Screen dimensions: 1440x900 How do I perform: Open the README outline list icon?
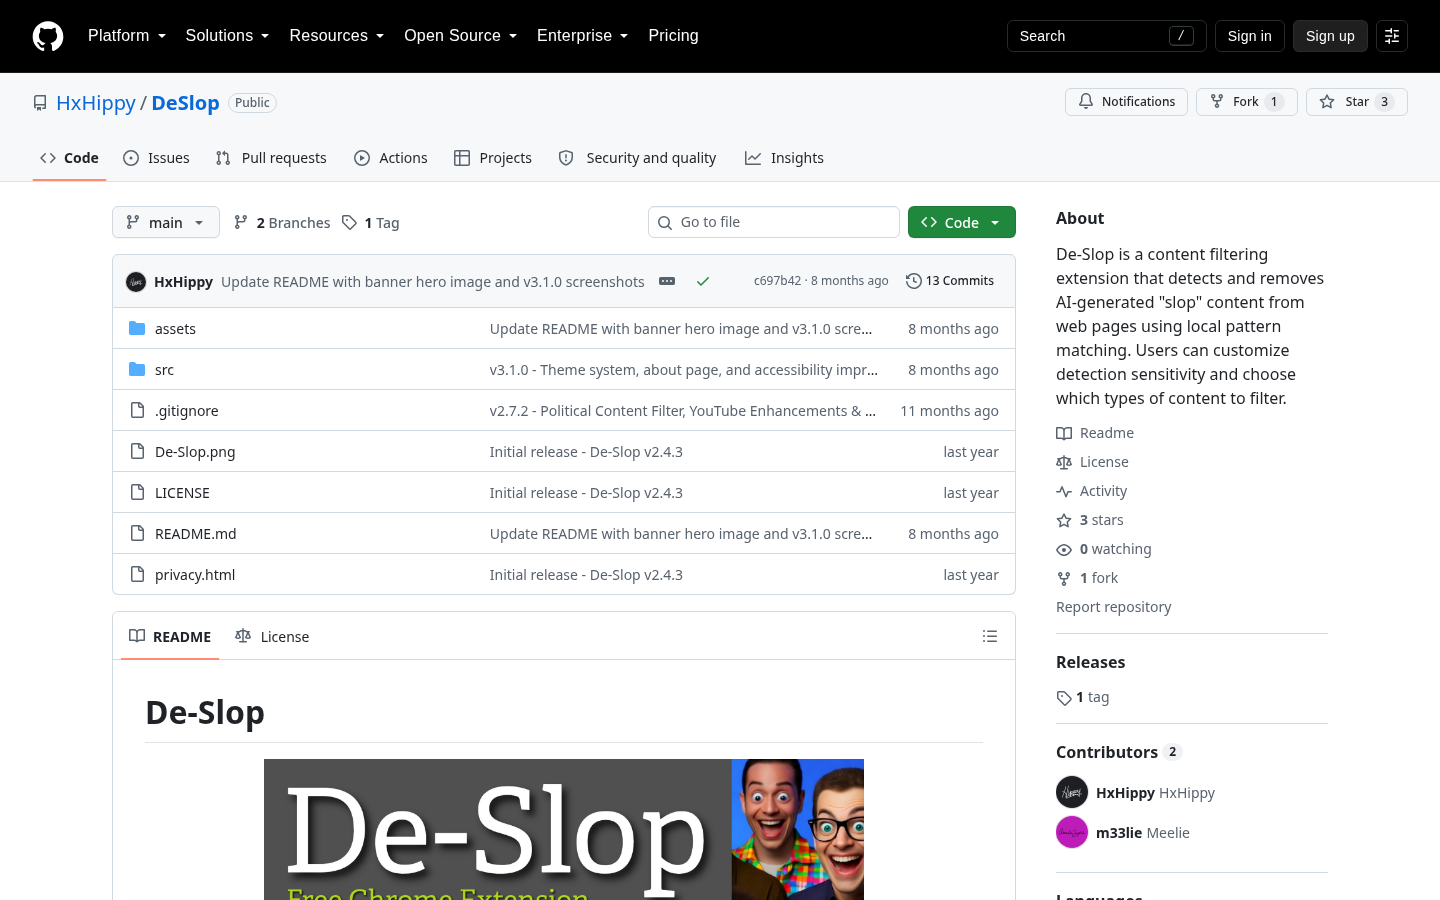(990, 636)
